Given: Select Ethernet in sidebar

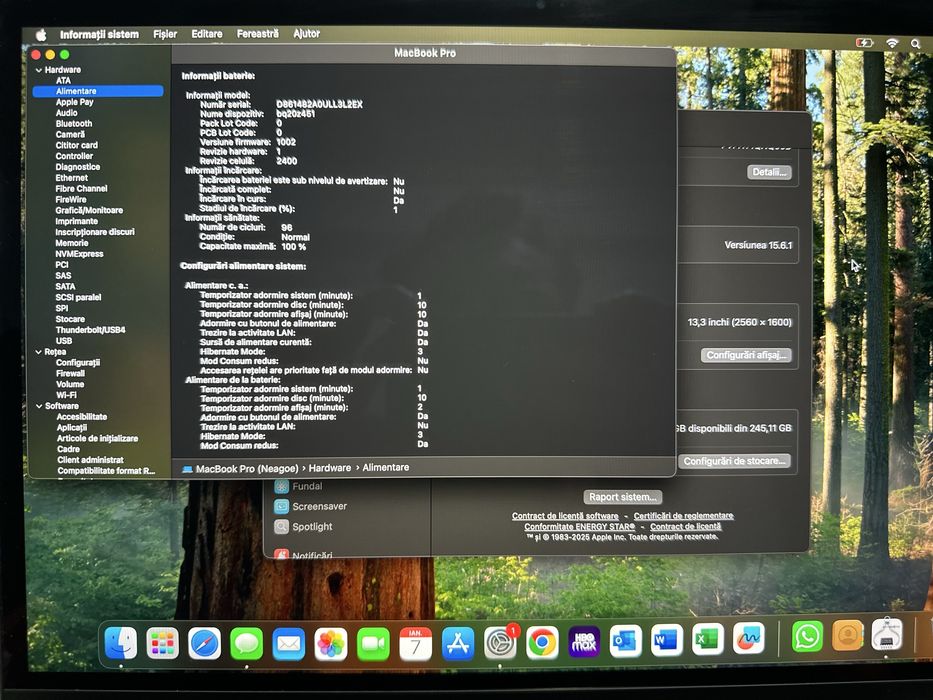Looking at the screenshot, I should pyautogui.click(x=71, y=178).
